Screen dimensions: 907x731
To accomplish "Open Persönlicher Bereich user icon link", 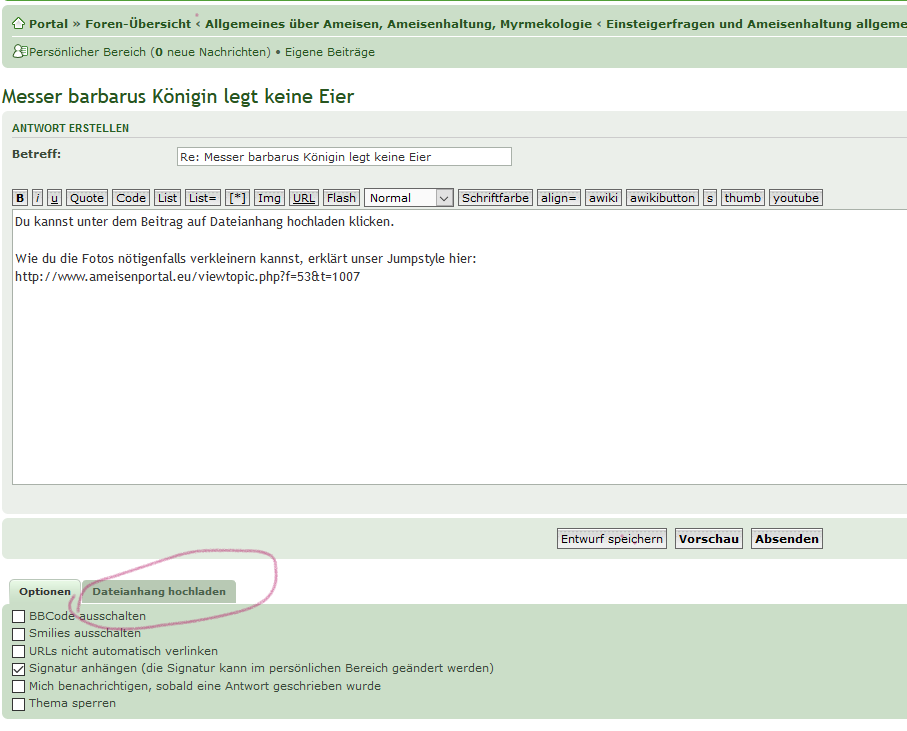I will 19,52.
